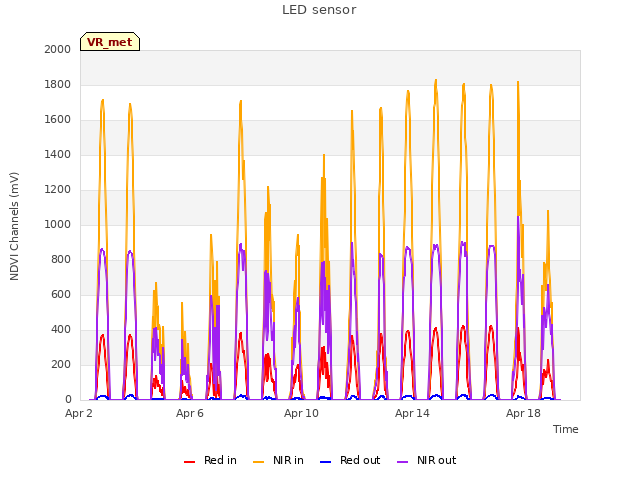The image size is (640, 480).
Task: Click the Apr 14 x-axis tick label
Action: click(412, 413)
